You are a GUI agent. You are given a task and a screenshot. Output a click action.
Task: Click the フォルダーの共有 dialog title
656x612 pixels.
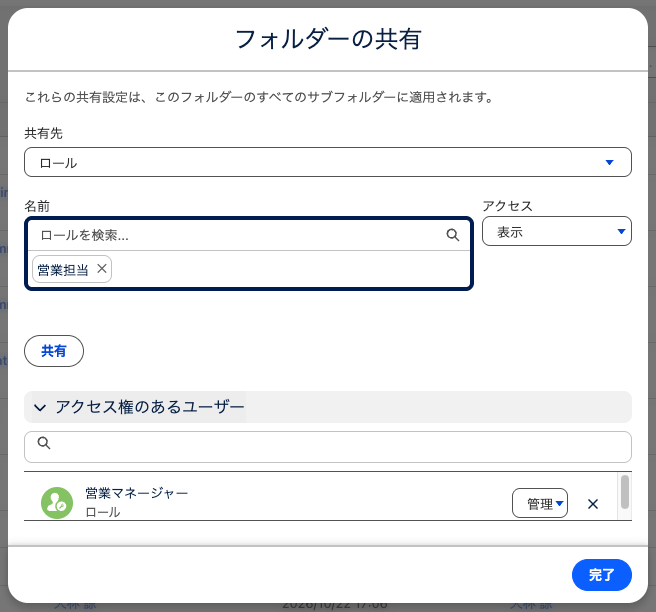tap(328, 39)
